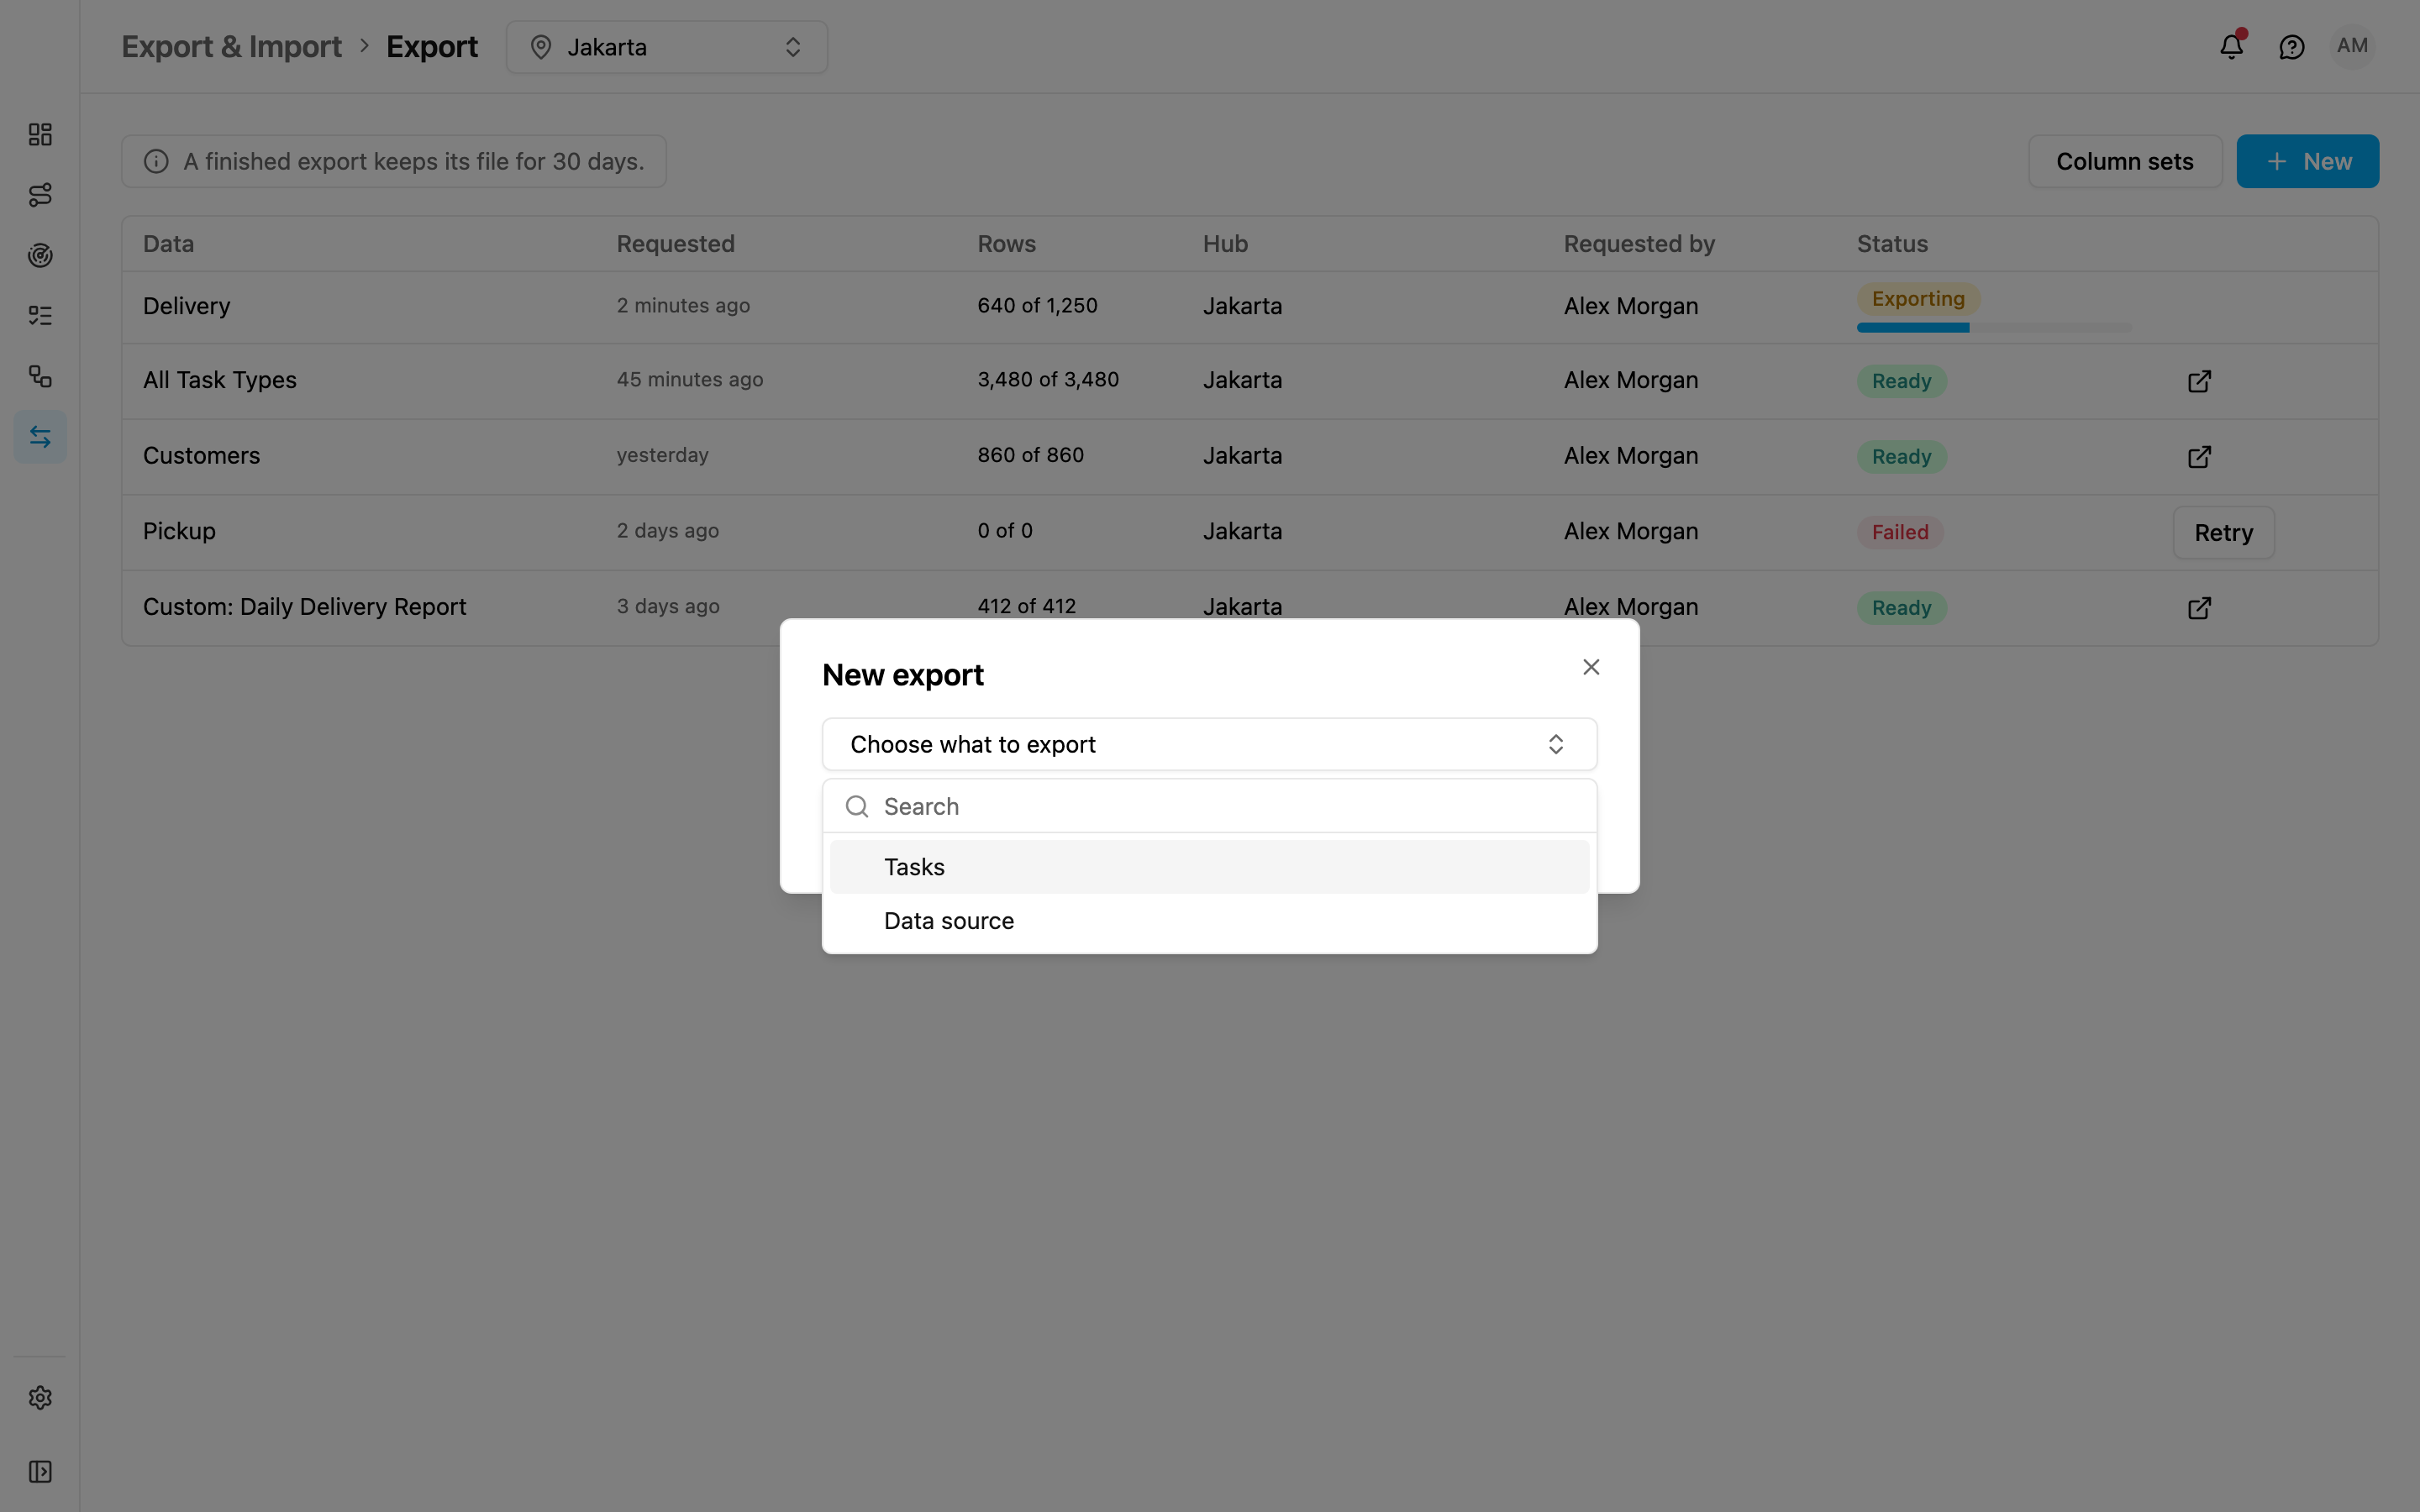Screen dimensions: 2420x1512
Task: Open the AM user avatar
Action: click(2352, 46)
